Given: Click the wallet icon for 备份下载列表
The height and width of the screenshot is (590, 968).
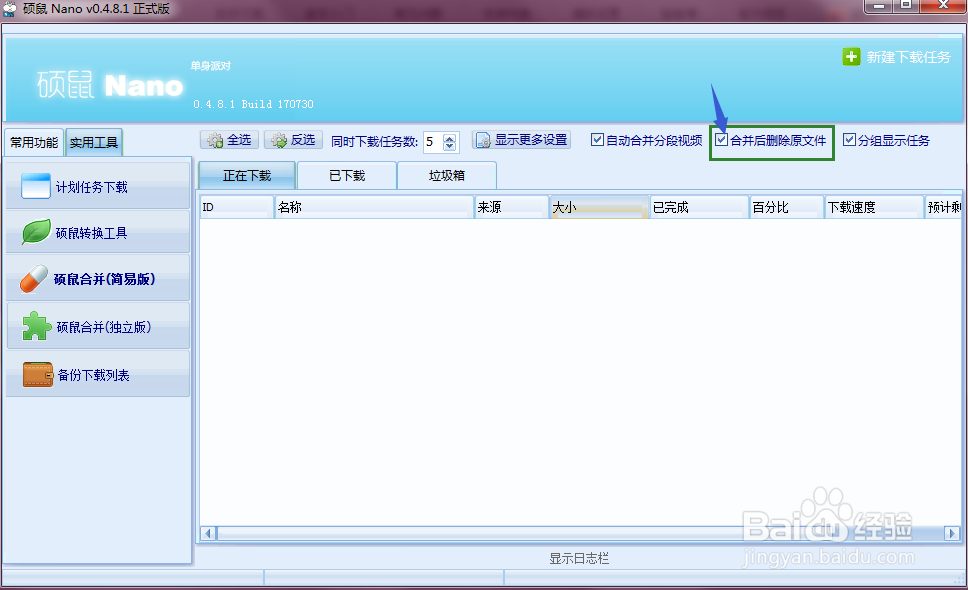Looking at the screenshot, I should coord(38,374).
